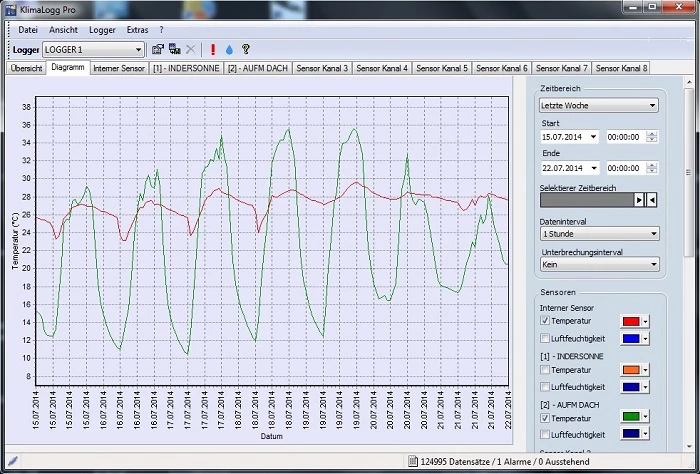The width and height of the screenshot is (700, 474).
Task: Toggle AUFM DACH Temperatur checkbox
Action: (x=545, y=418)
